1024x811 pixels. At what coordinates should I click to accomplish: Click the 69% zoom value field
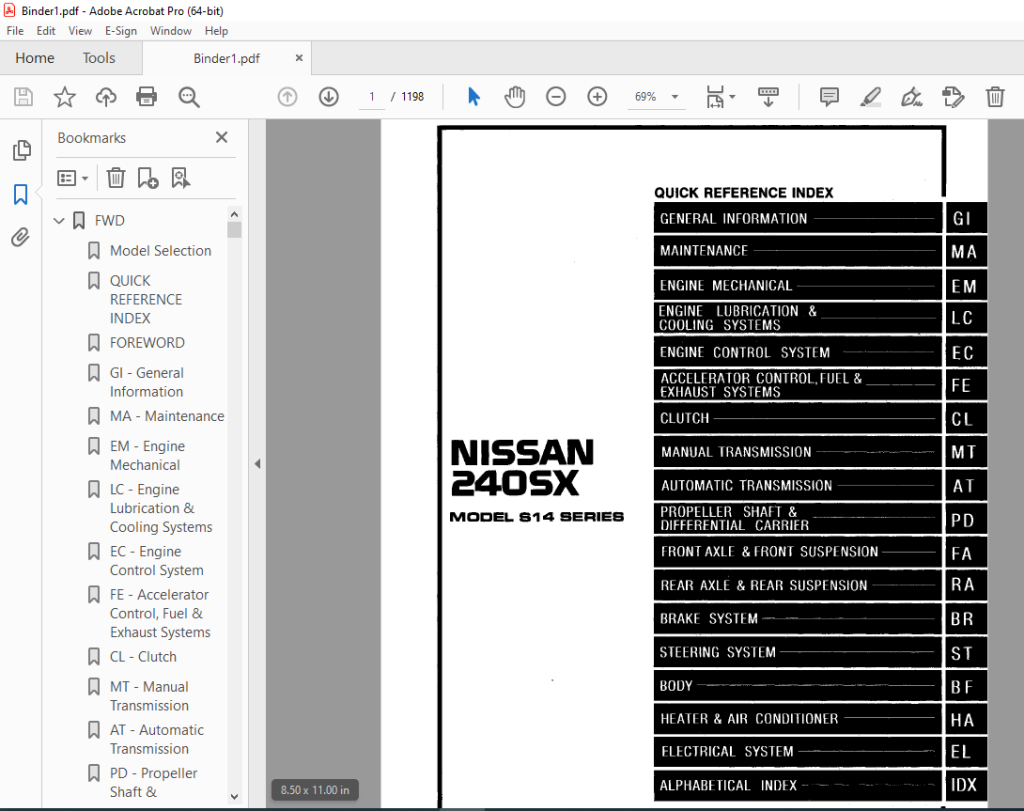645,97
